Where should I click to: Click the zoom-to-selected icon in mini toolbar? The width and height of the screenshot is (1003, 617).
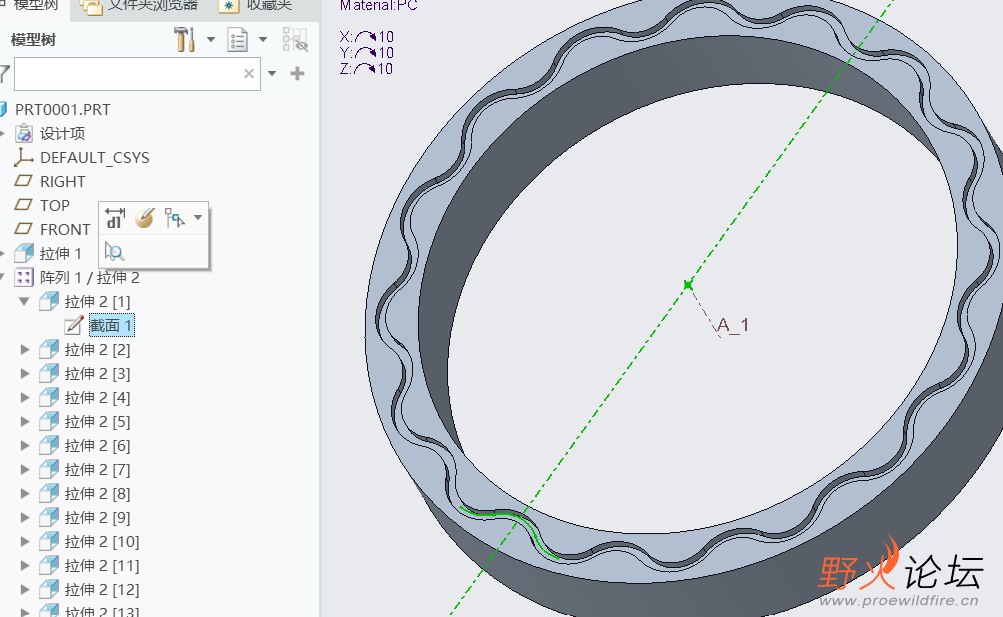115,252
